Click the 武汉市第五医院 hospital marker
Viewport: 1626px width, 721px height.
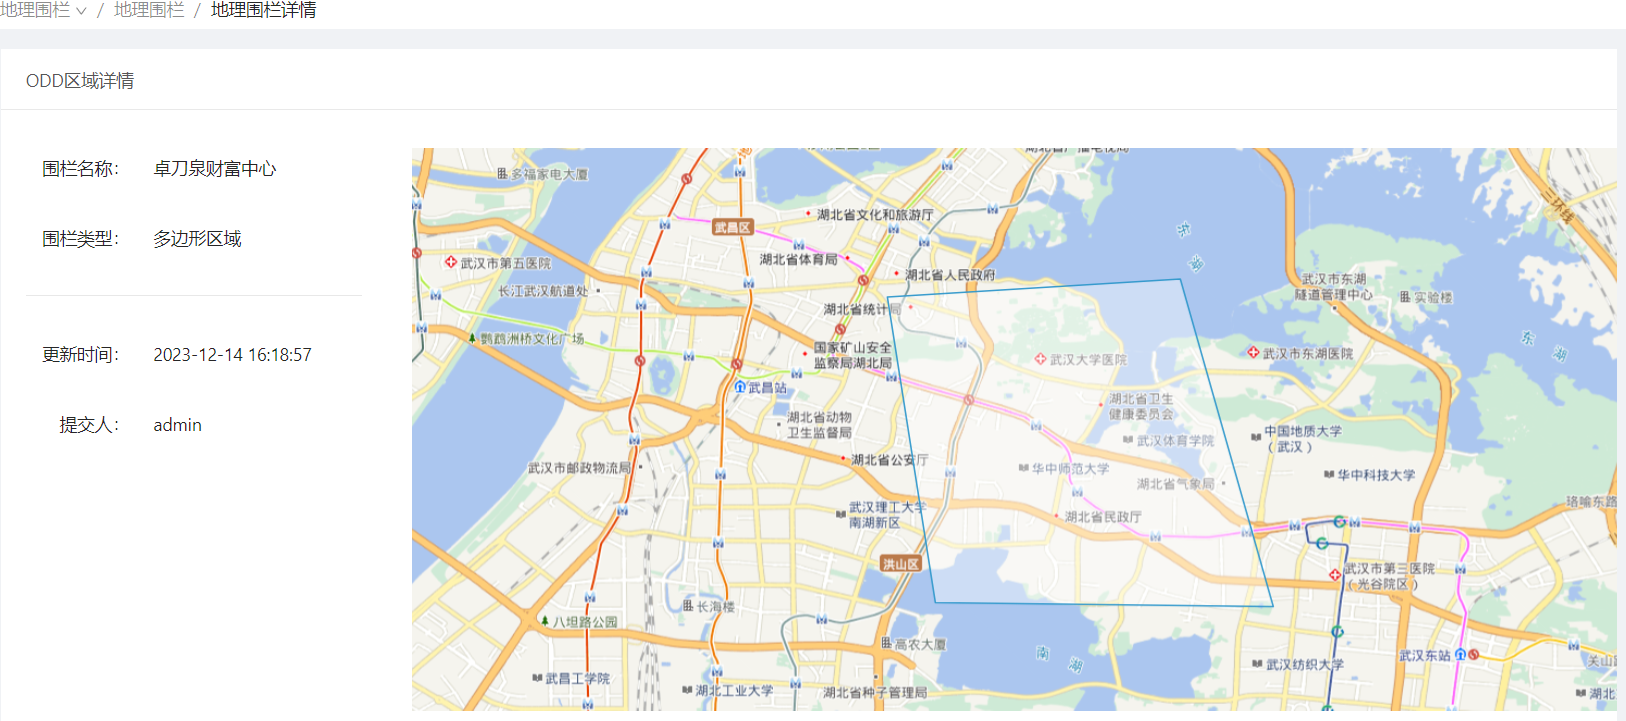pos(451,262)
